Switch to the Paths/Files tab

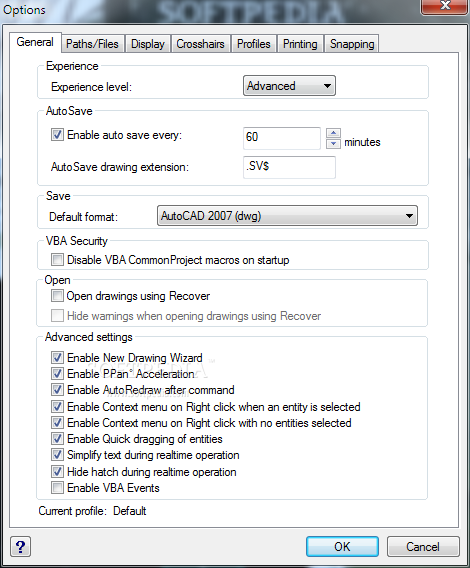coord(92,44)
